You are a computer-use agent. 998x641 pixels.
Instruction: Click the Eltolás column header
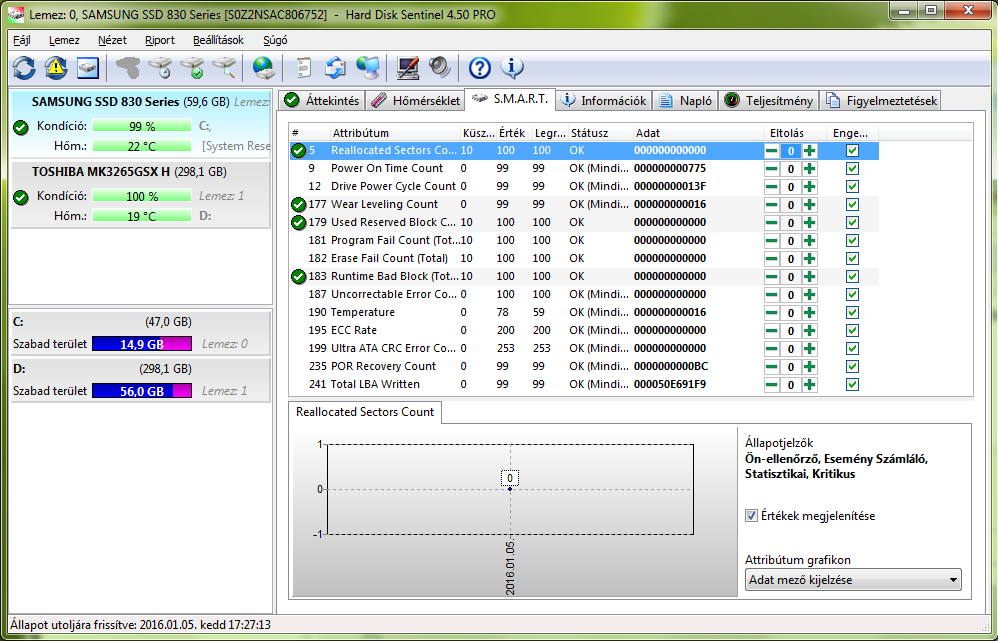(796, 133)
